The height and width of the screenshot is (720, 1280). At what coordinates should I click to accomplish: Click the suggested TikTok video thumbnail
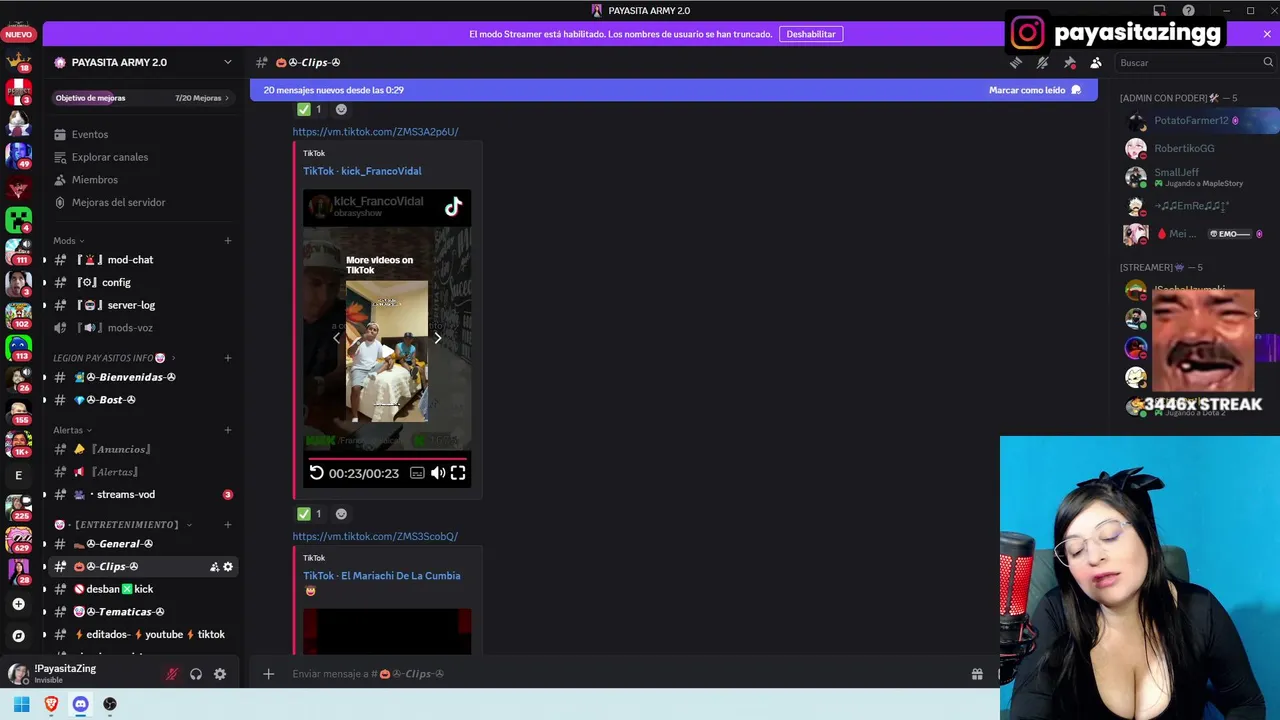387,351
